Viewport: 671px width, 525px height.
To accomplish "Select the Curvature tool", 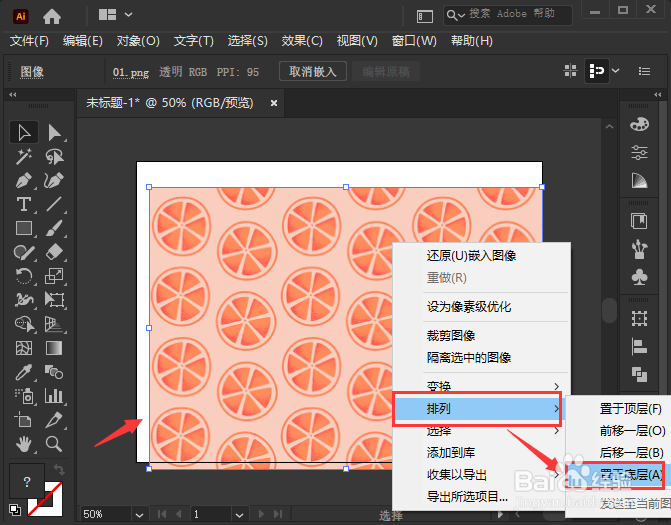I will pos(54,181).
